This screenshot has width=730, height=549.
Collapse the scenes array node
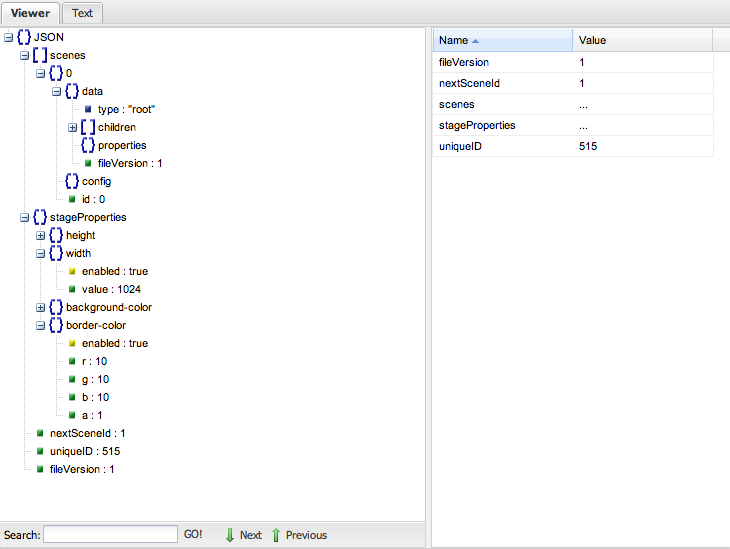click(25, 55)
